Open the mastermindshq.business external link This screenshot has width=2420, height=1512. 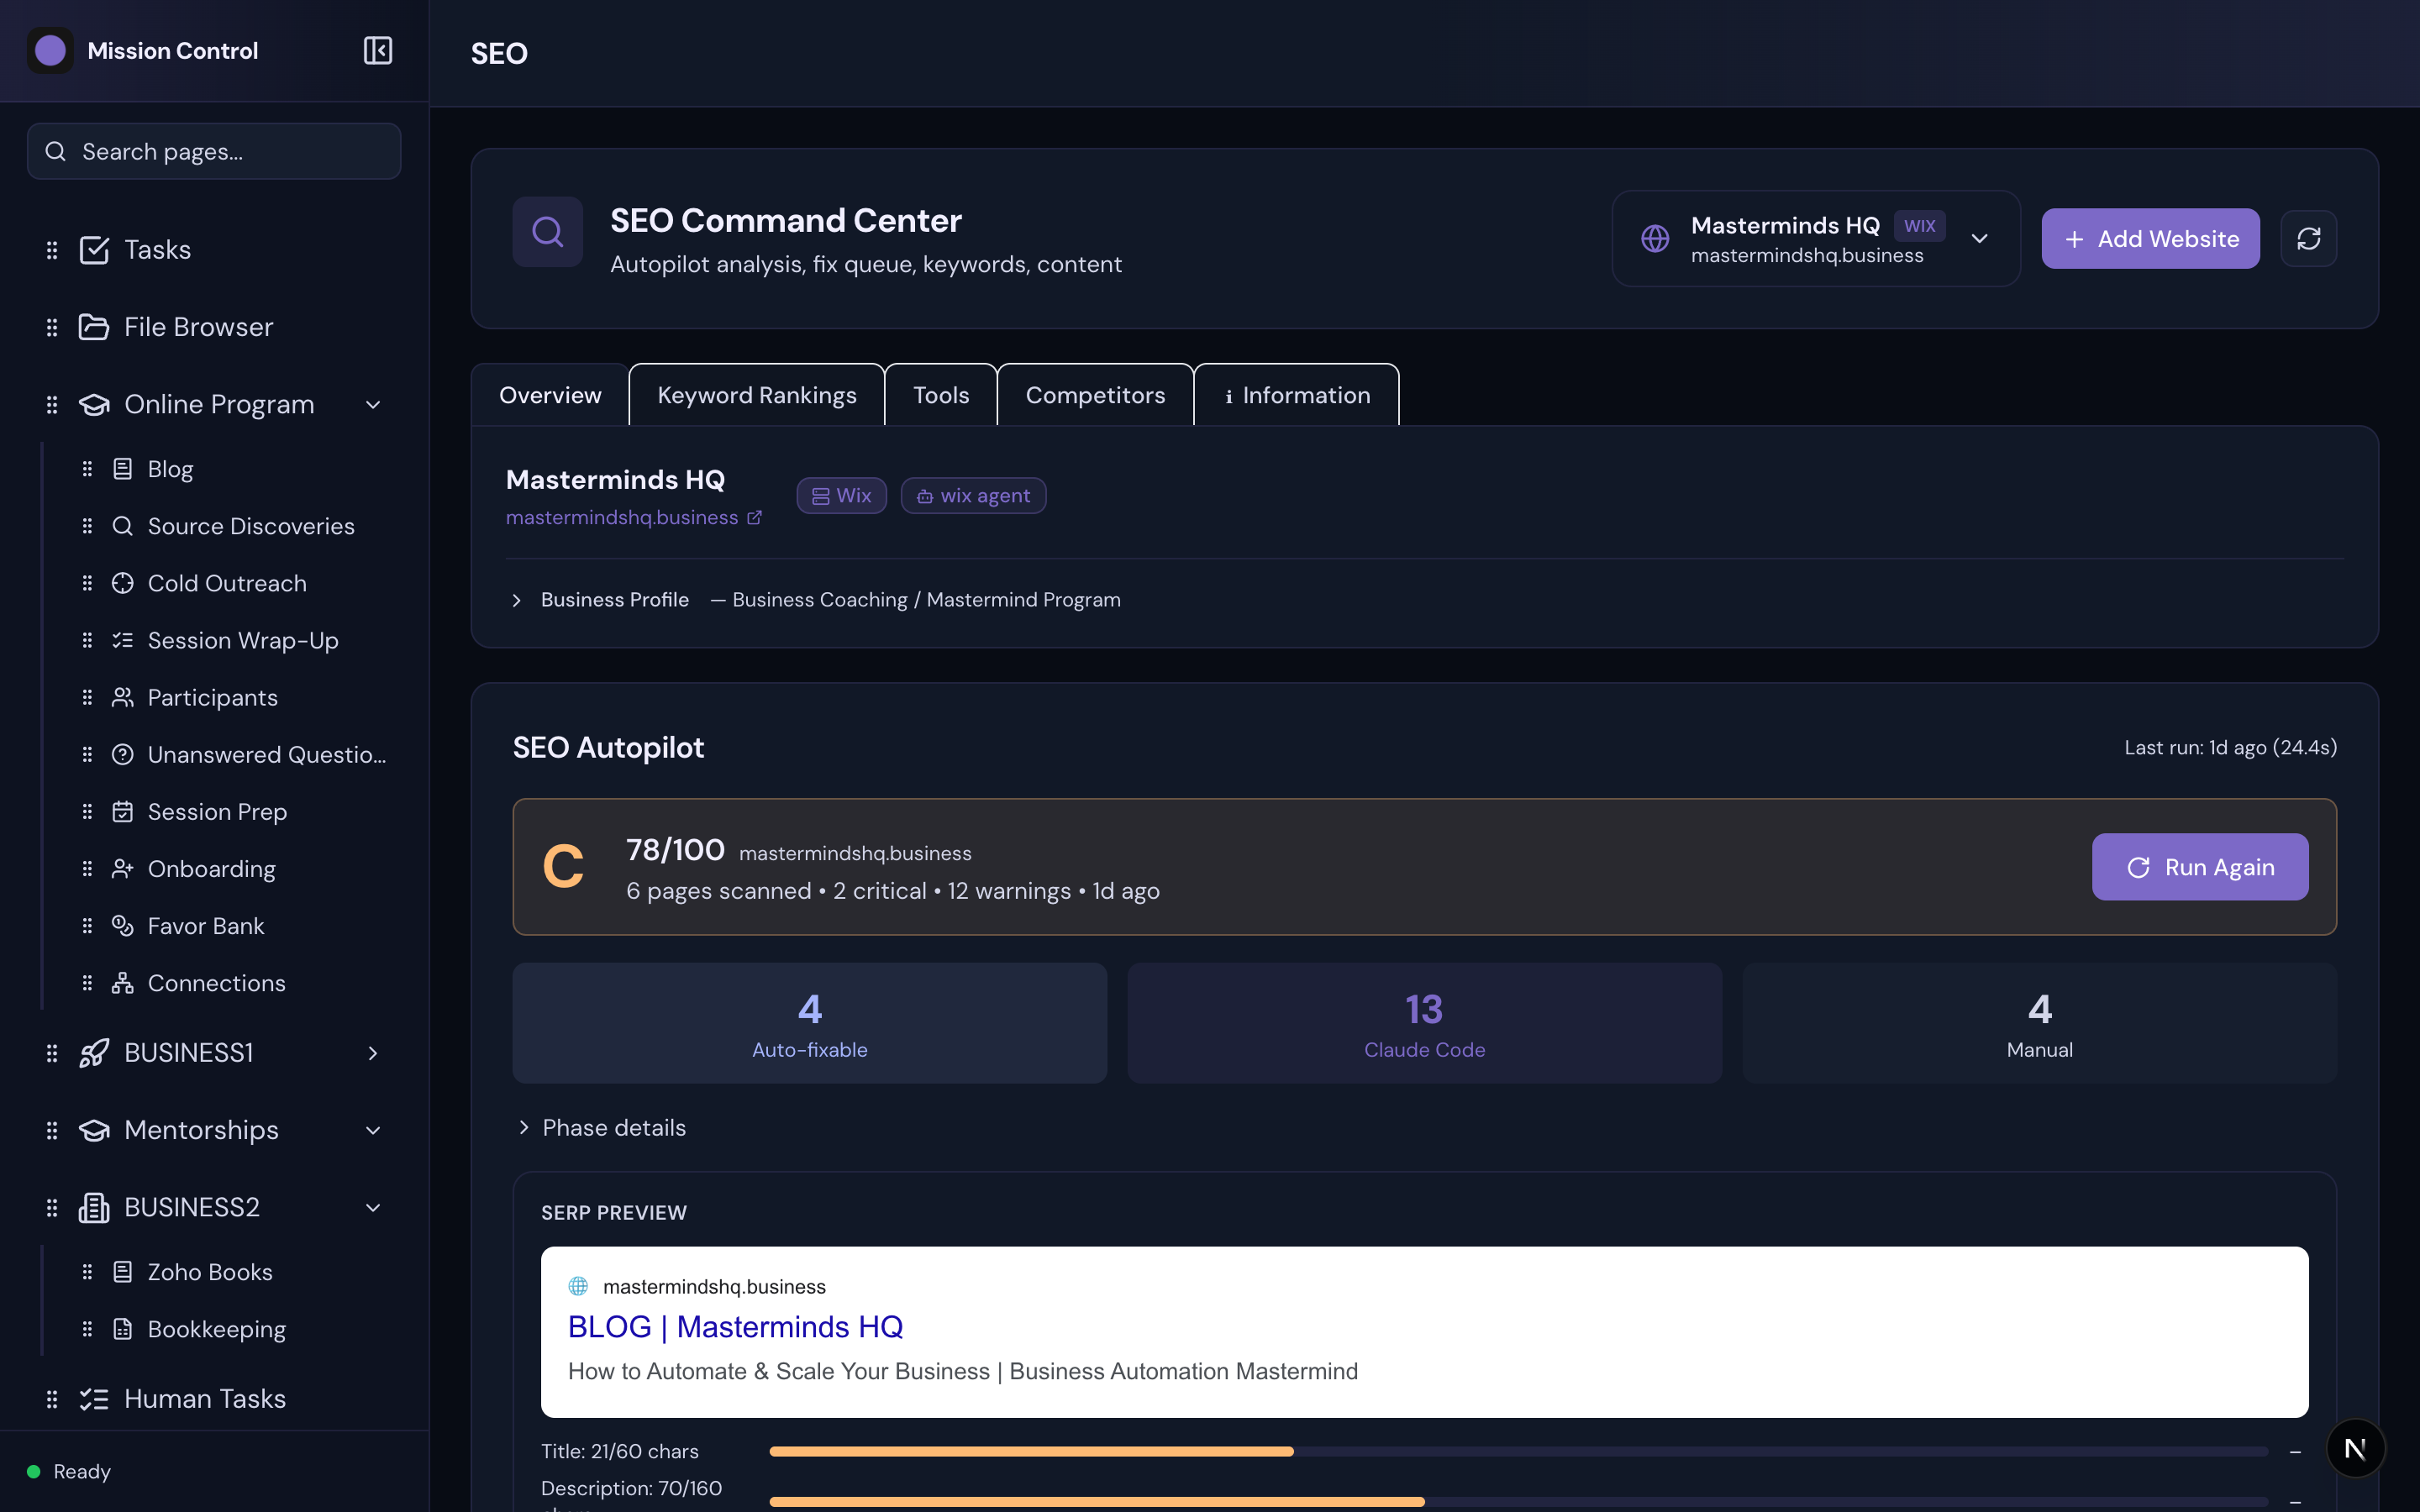[753, 517]
